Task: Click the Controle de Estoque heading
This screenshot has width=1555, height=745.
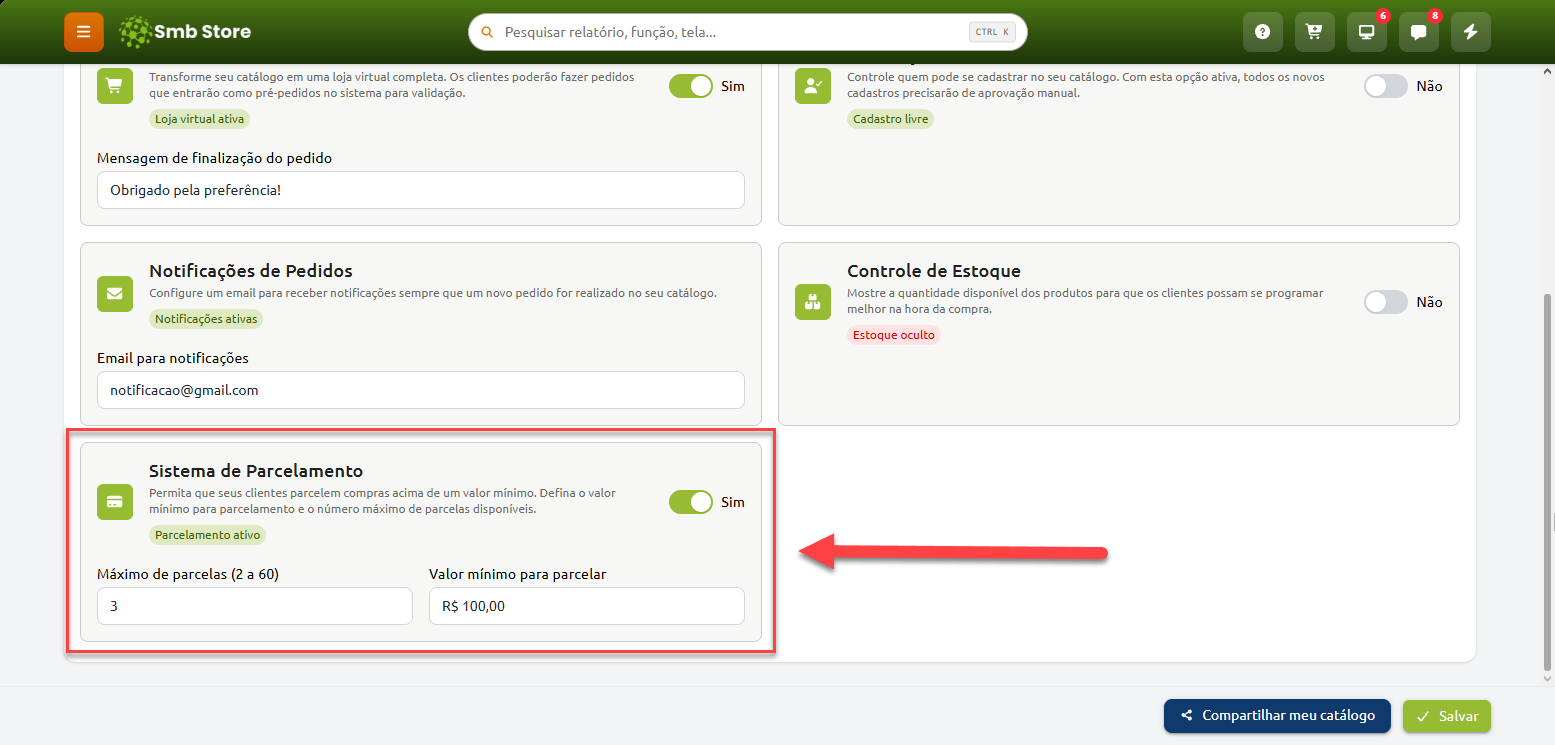Action: (x=934, y=271)
